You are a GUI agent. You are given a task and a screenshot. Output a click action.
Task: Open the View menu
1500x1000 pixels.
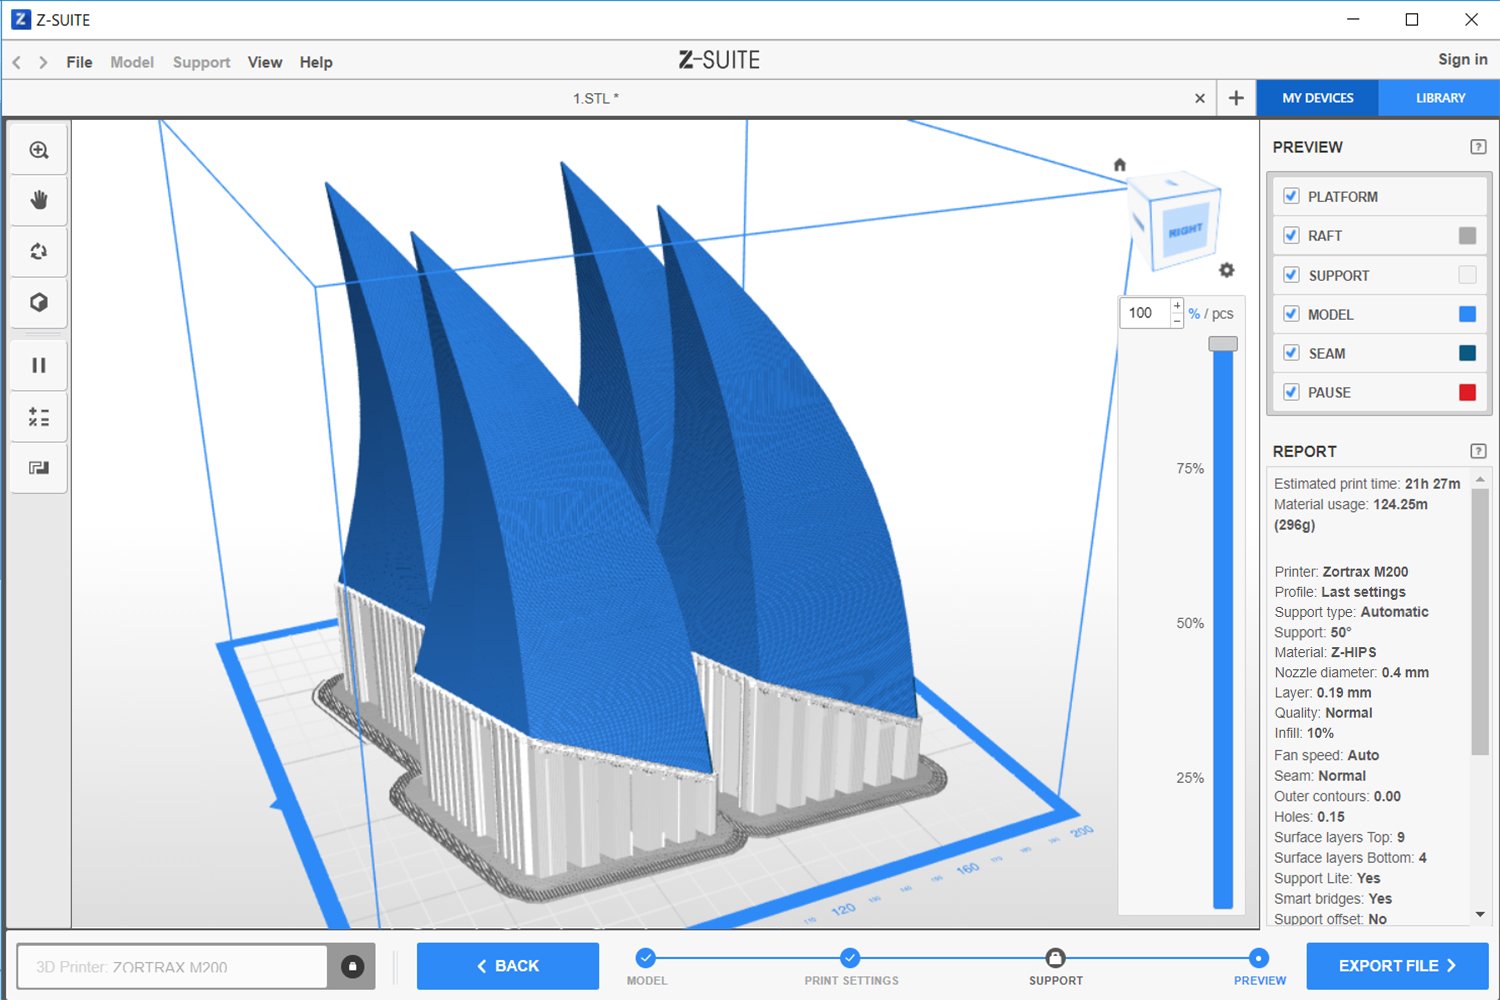[x=265, y=62]
